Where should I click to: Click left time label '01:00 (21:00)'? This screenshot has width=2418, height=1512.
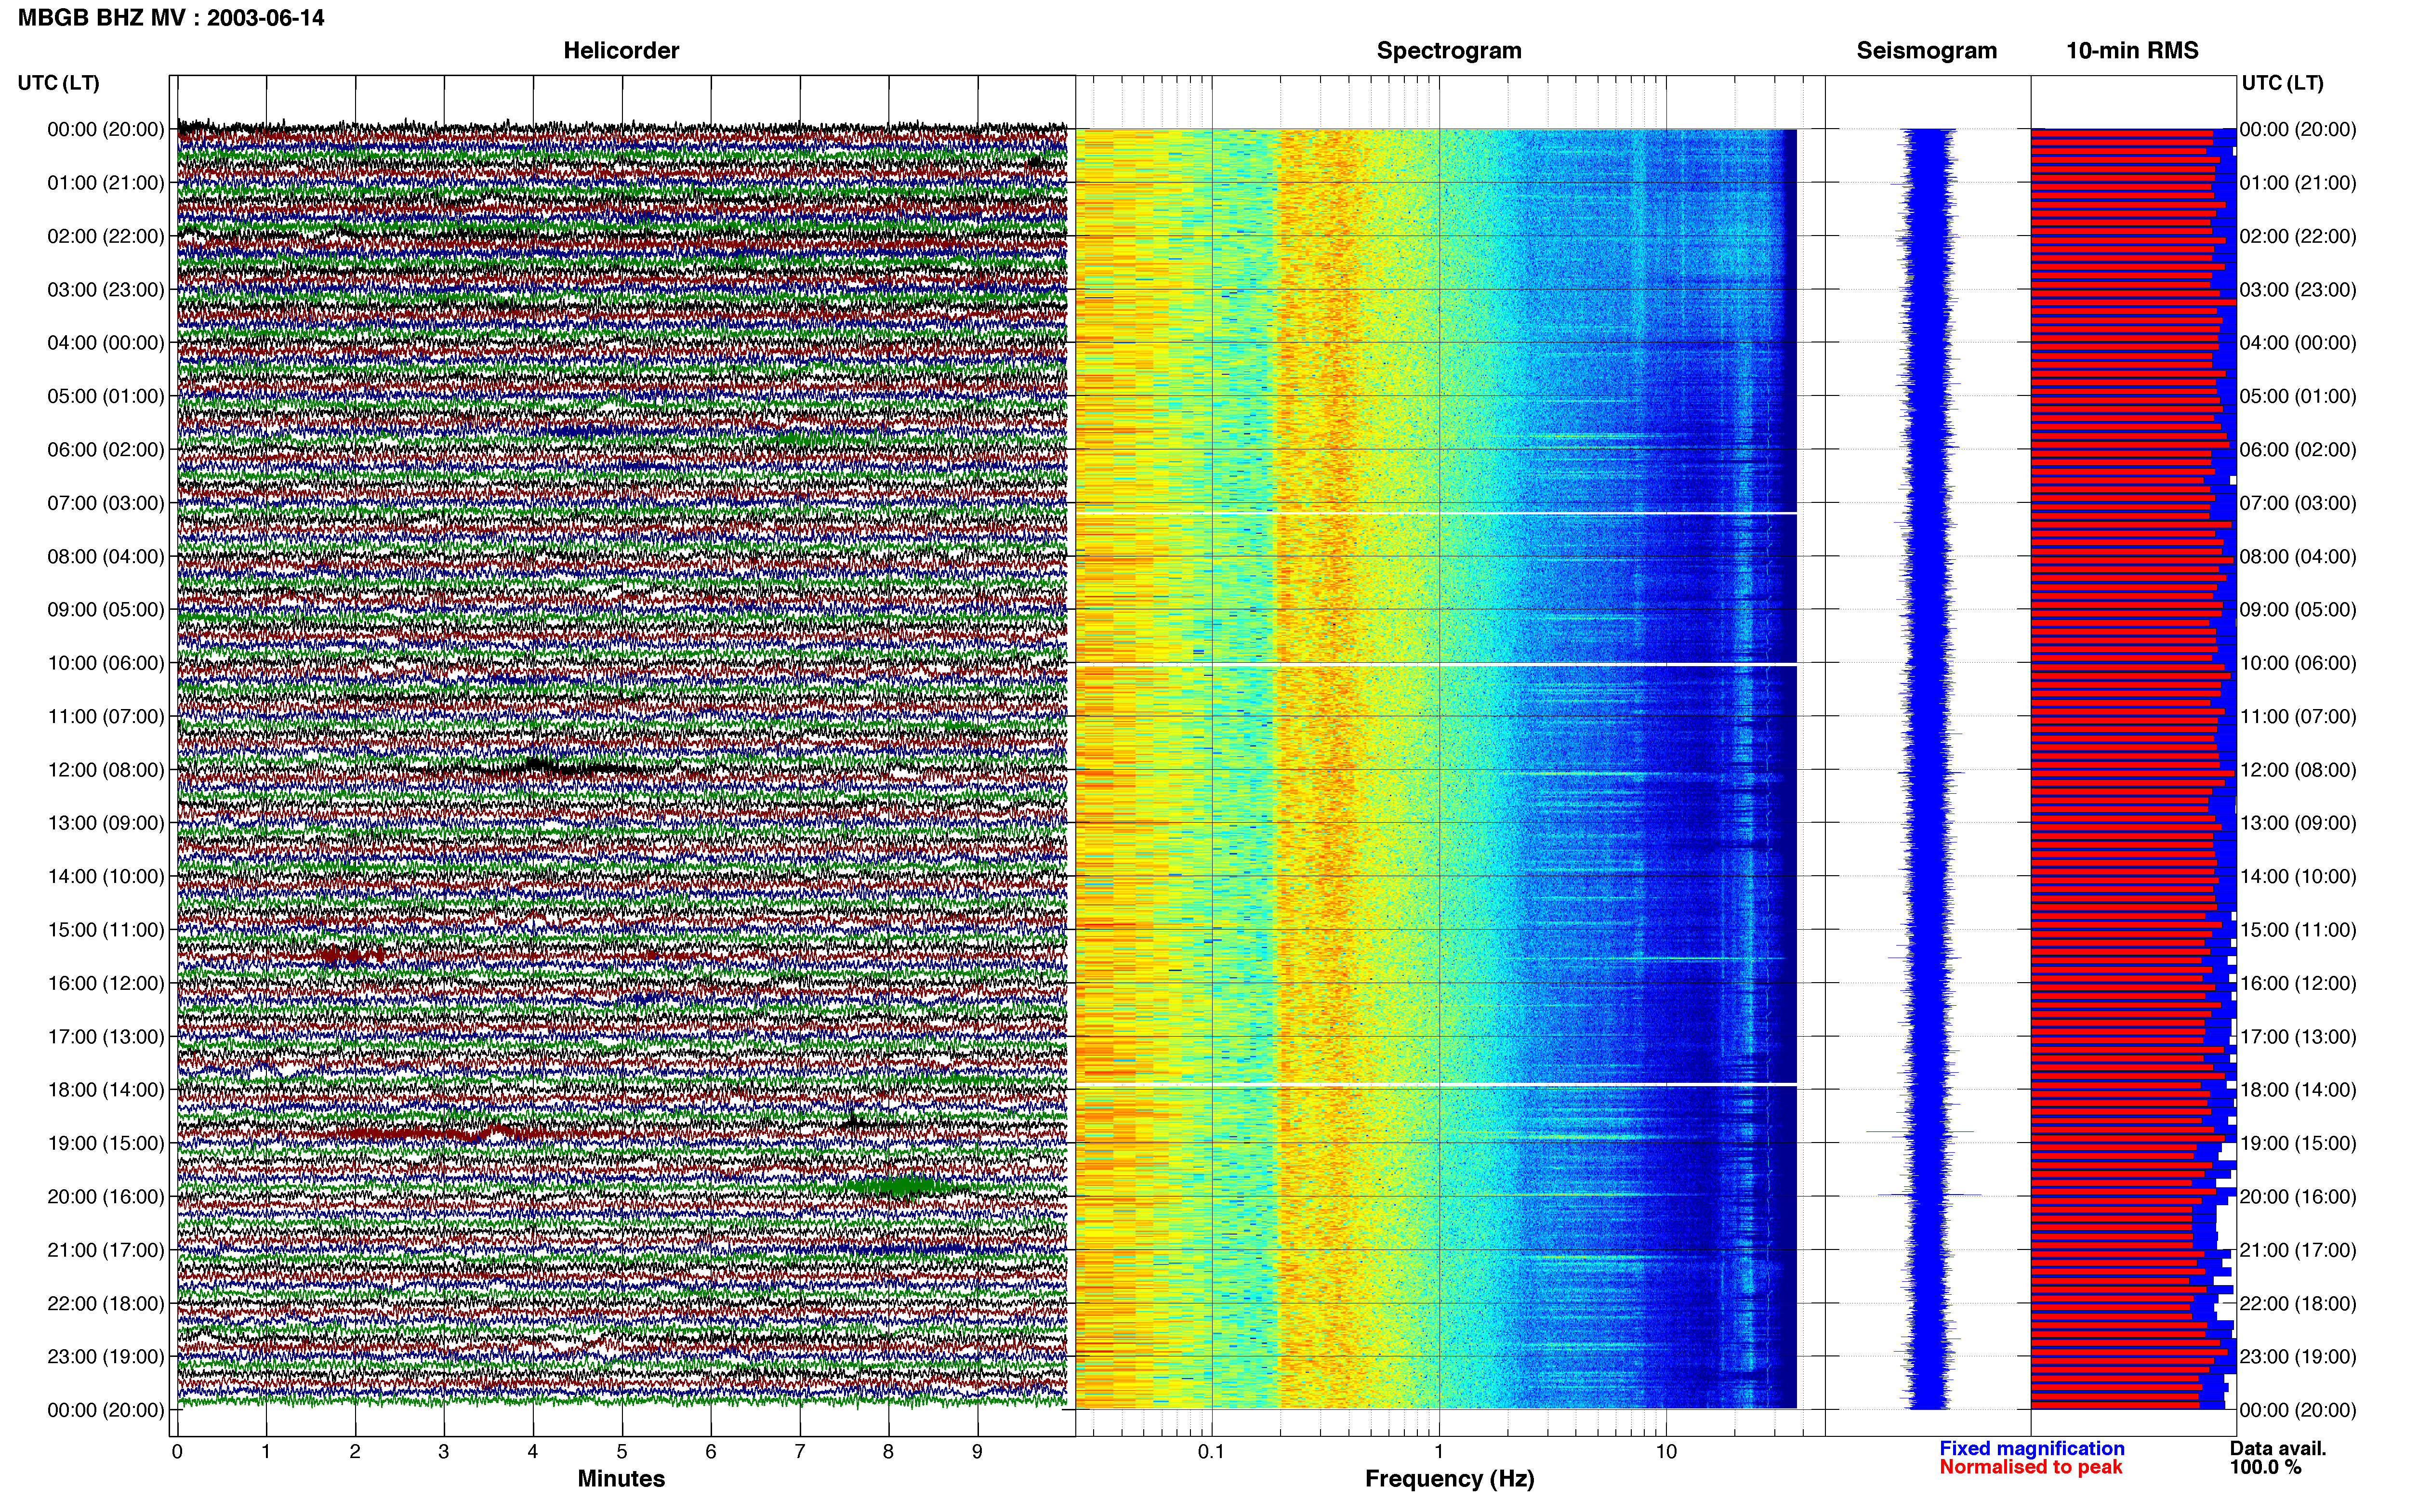[x=106, y=183]
